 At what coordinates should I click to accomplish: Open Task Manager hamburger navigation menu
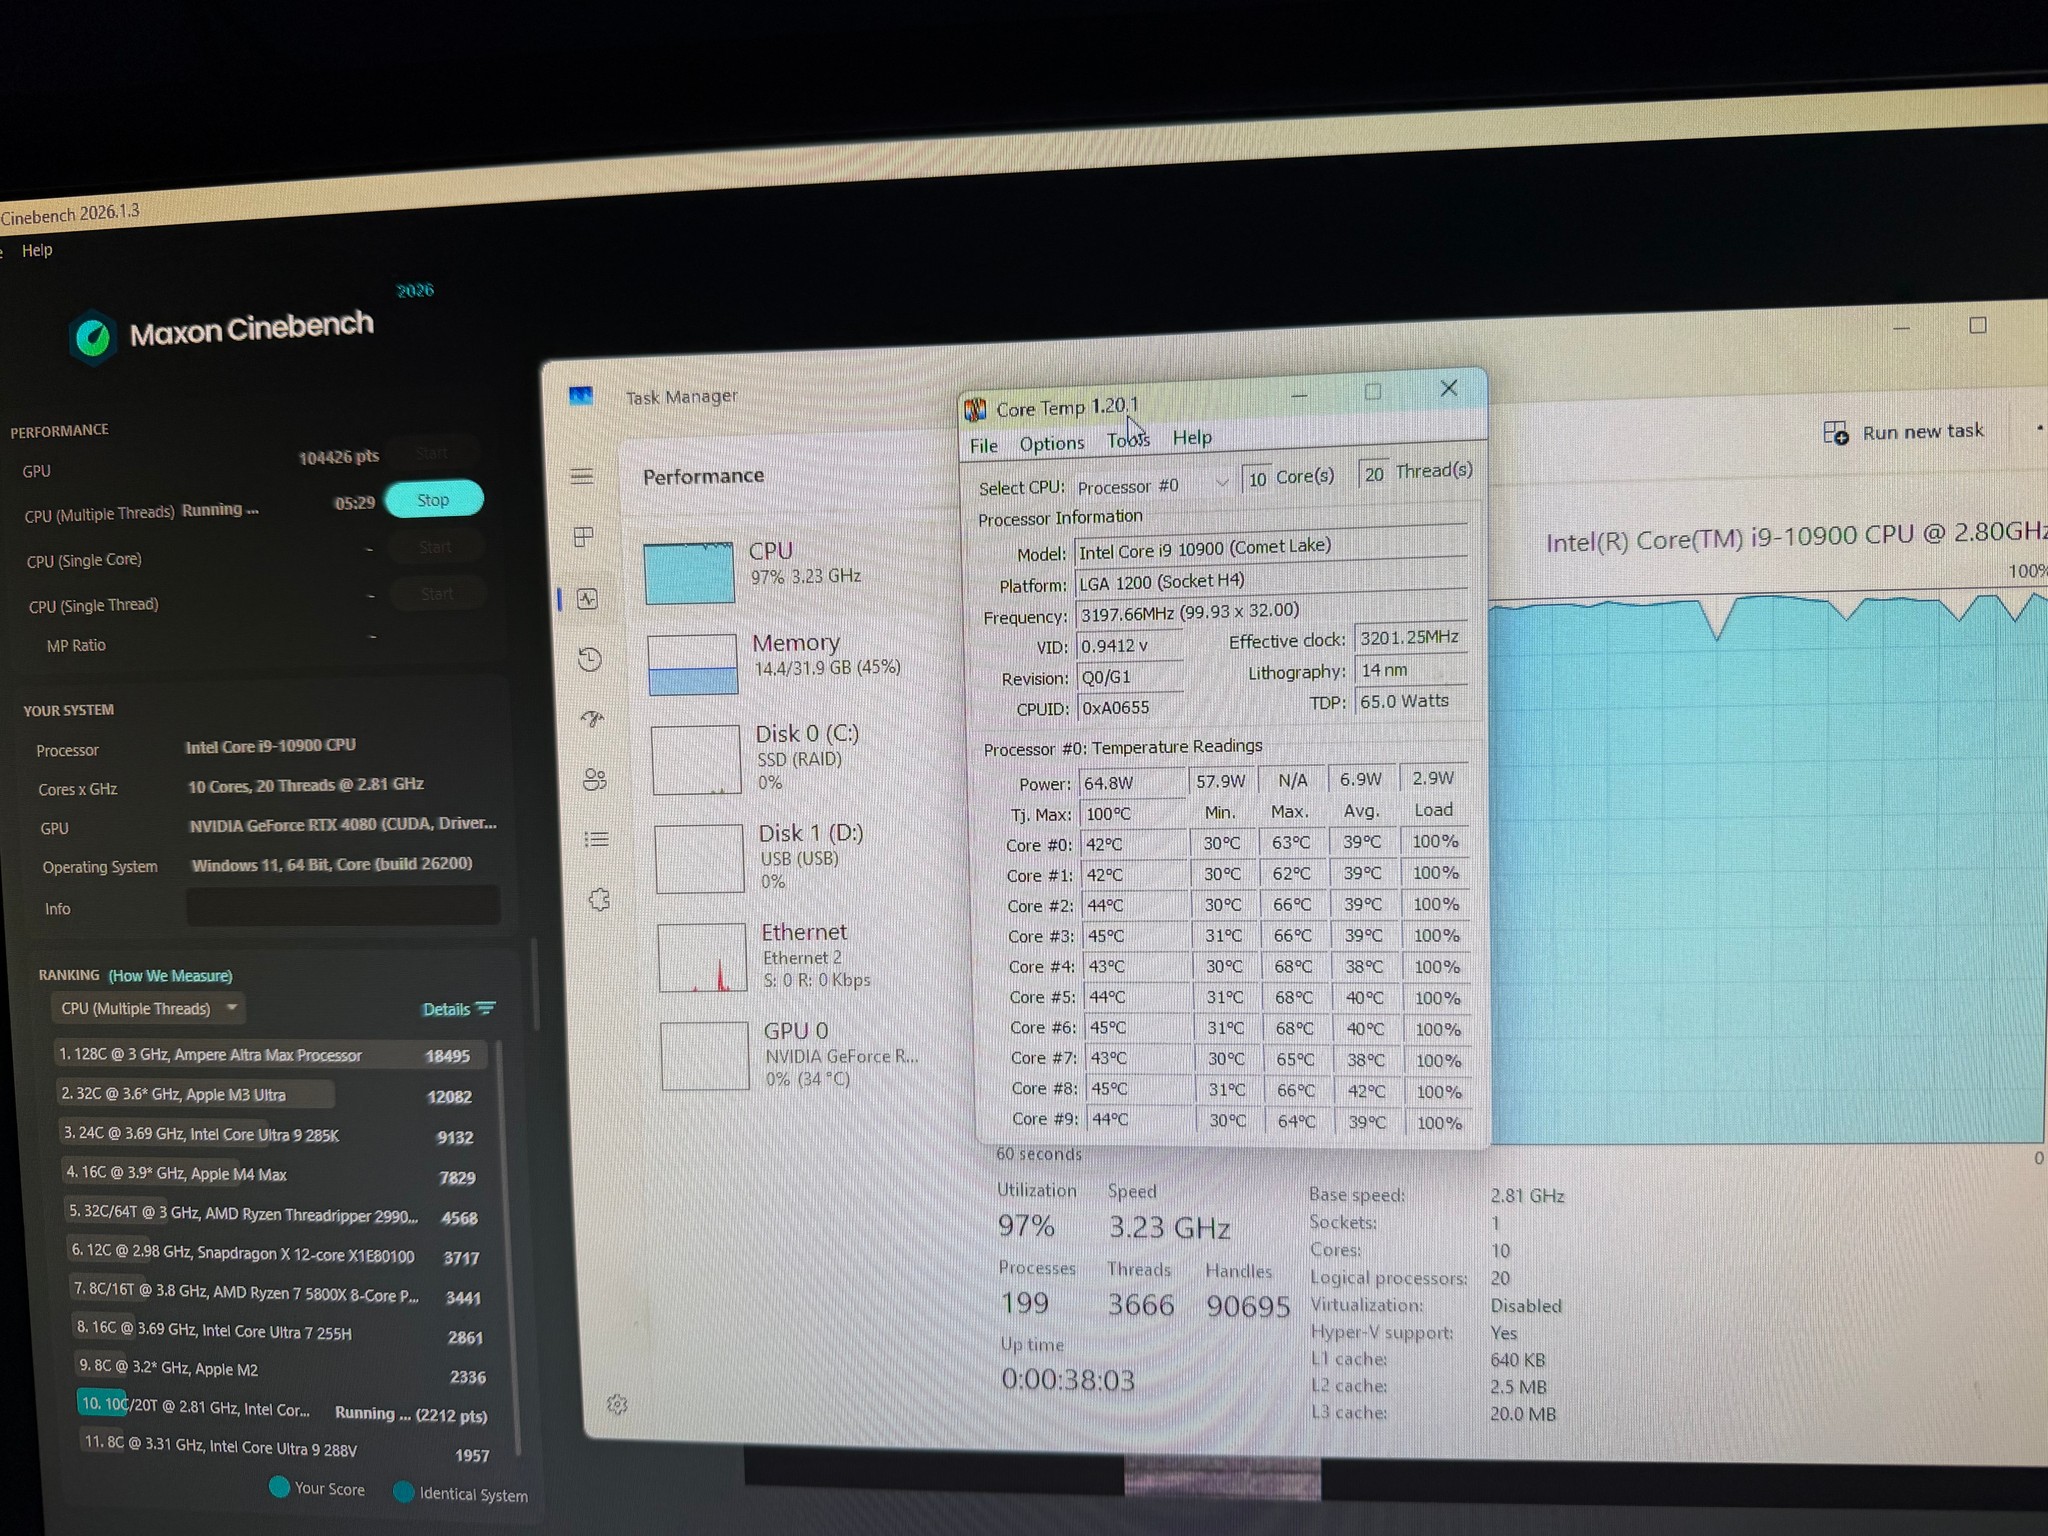tap(582, 476)
